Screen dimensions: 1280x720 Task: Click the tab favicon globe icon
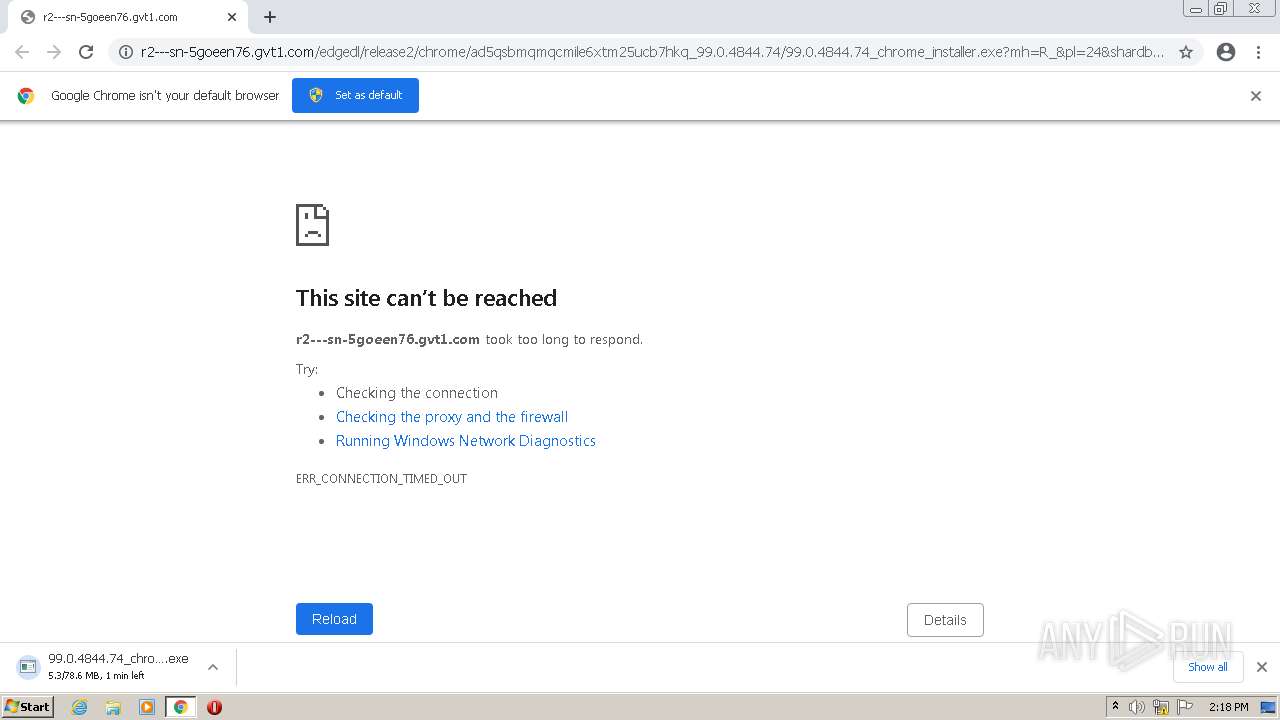click(x=28, y=17)
